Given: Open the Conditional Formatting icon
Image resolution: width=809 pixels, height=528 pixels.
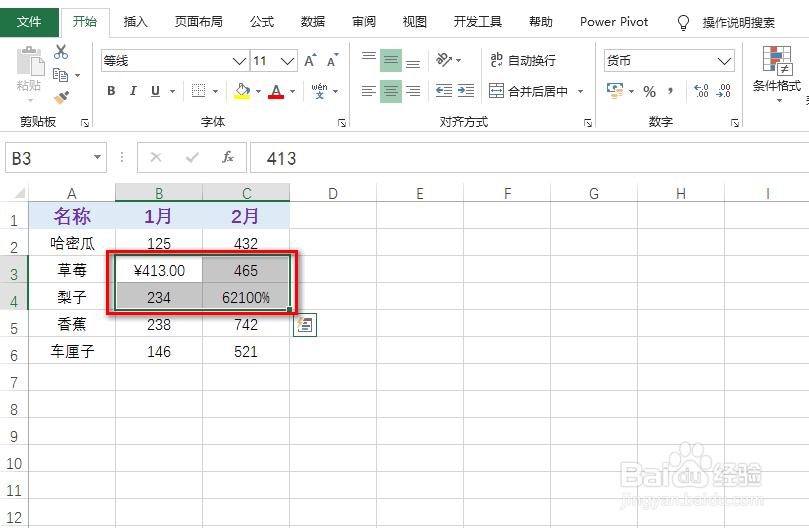Looking at the screenshot, I should tap(777, 60).
